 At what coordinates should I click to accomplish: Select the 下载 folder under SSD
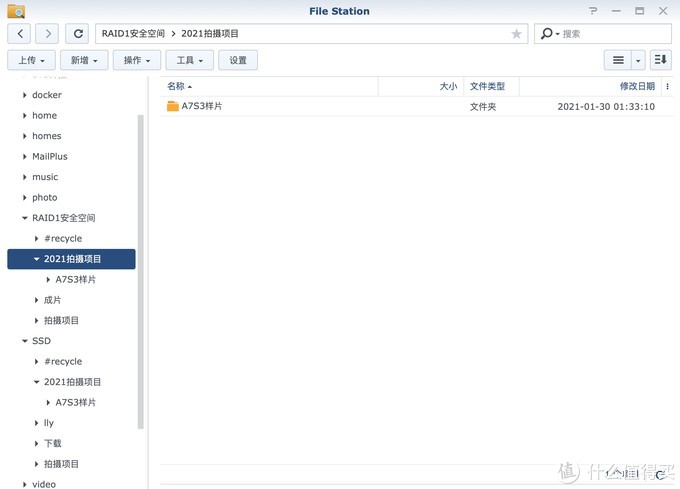(x=52, y=443)
